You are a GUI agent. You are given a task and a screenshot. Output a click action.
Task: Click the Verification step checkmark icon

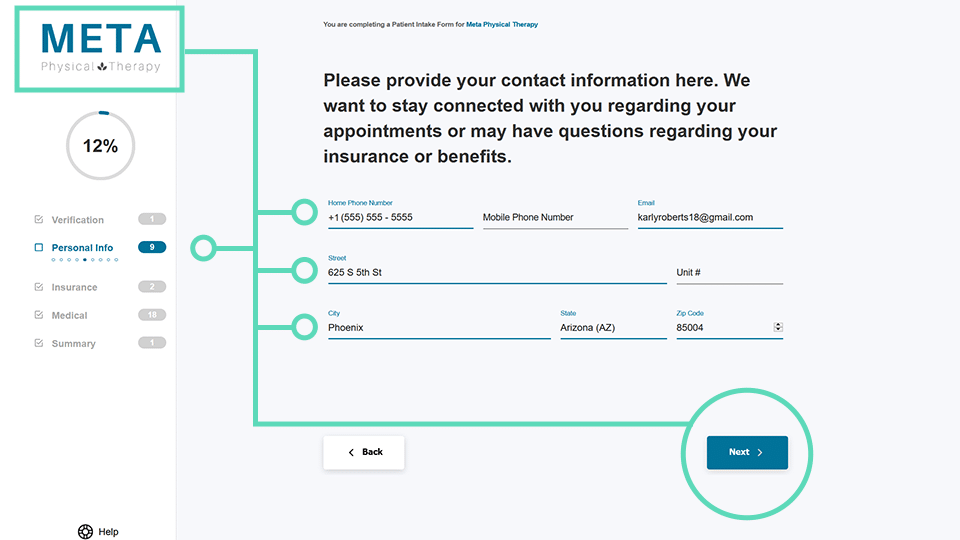point(39,220)
